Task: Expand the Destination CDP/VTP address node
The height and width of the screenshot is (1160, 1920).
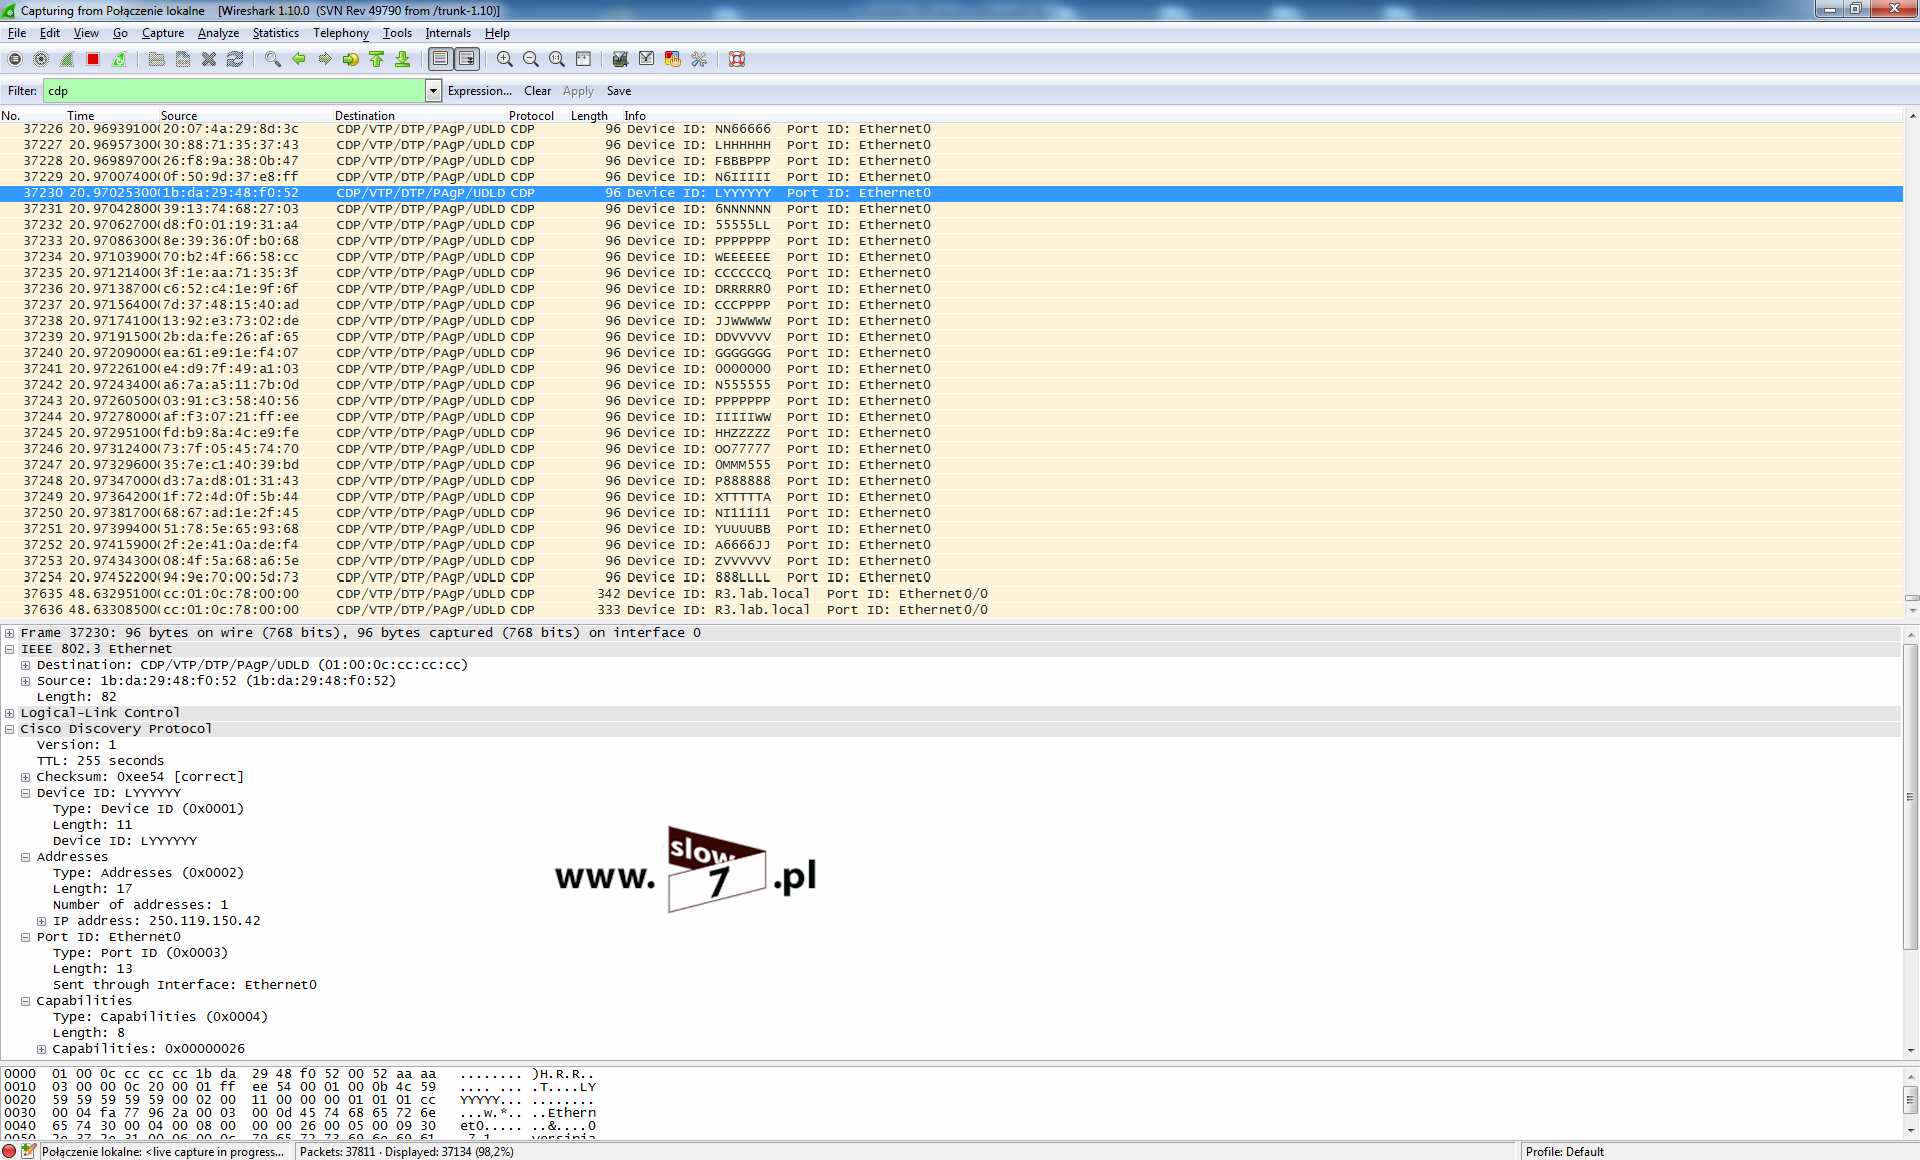Action: pos(25,665)
